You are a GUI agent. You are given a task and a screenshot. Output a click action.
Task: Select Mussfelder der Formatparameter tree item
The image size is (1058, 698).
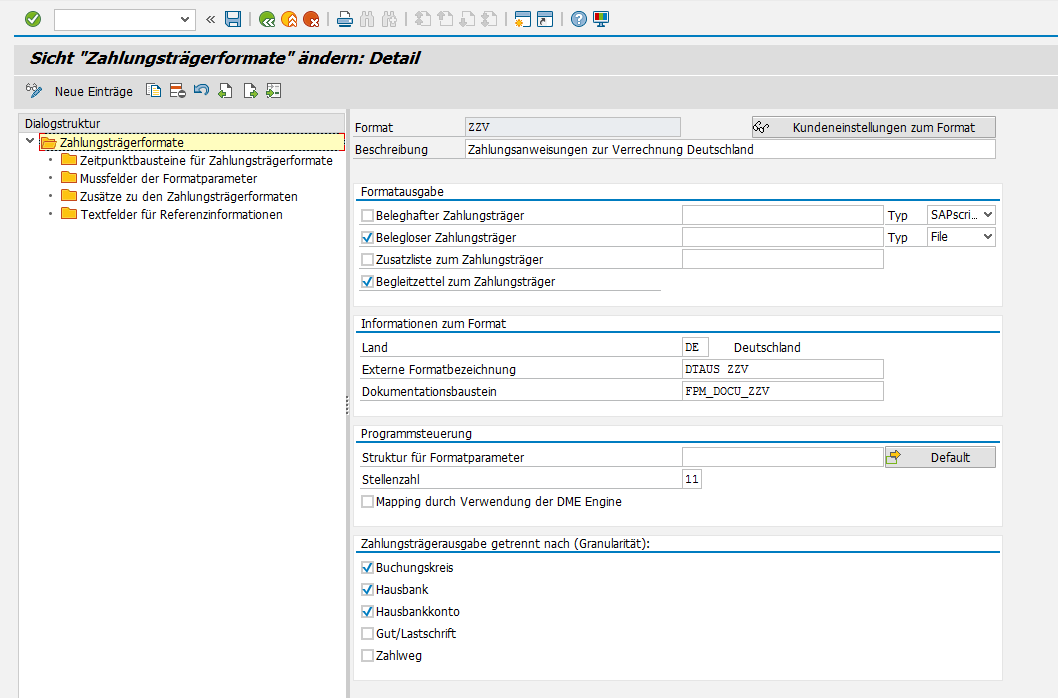point(168,179)
